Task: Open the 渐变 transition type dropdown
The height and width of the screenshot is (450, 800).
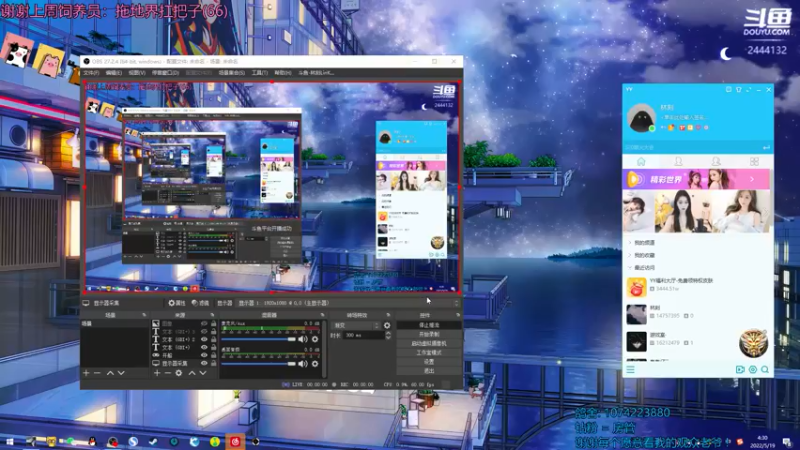Action: point(355,326)
